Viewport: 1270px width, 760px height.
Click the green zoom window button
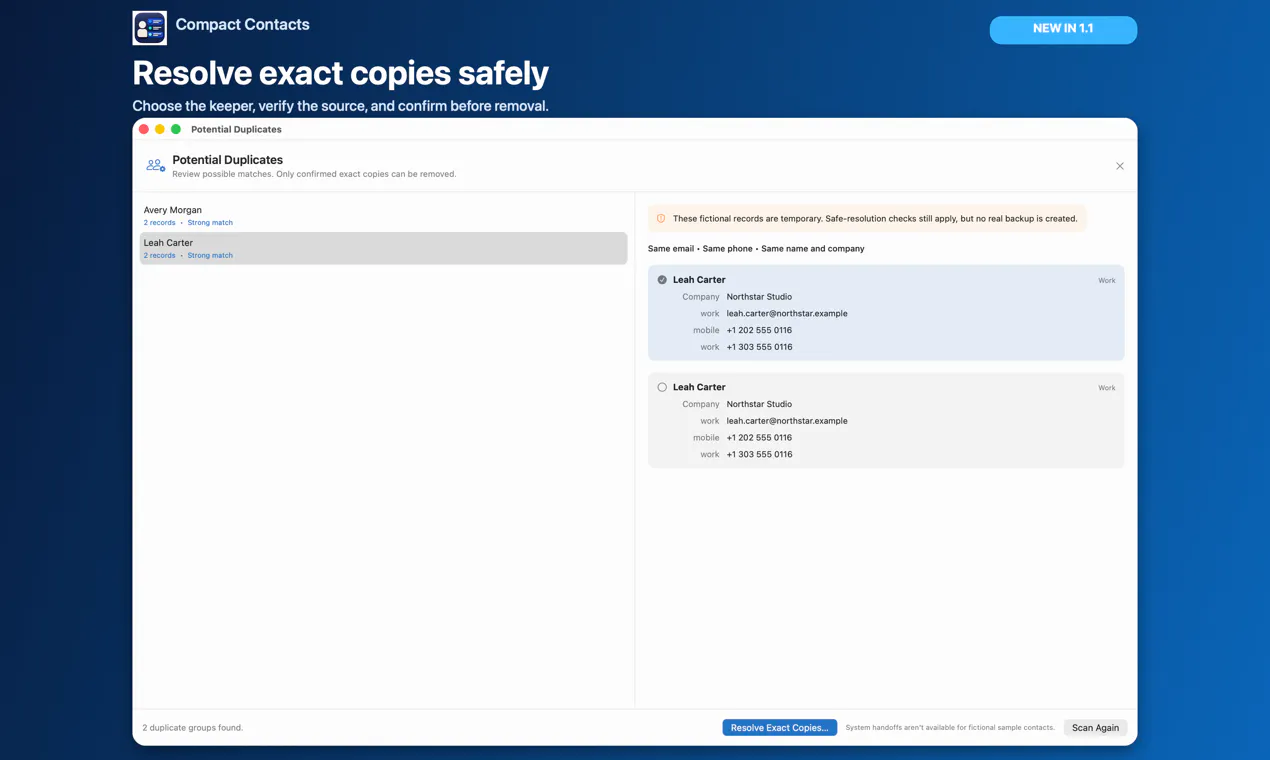176,129
